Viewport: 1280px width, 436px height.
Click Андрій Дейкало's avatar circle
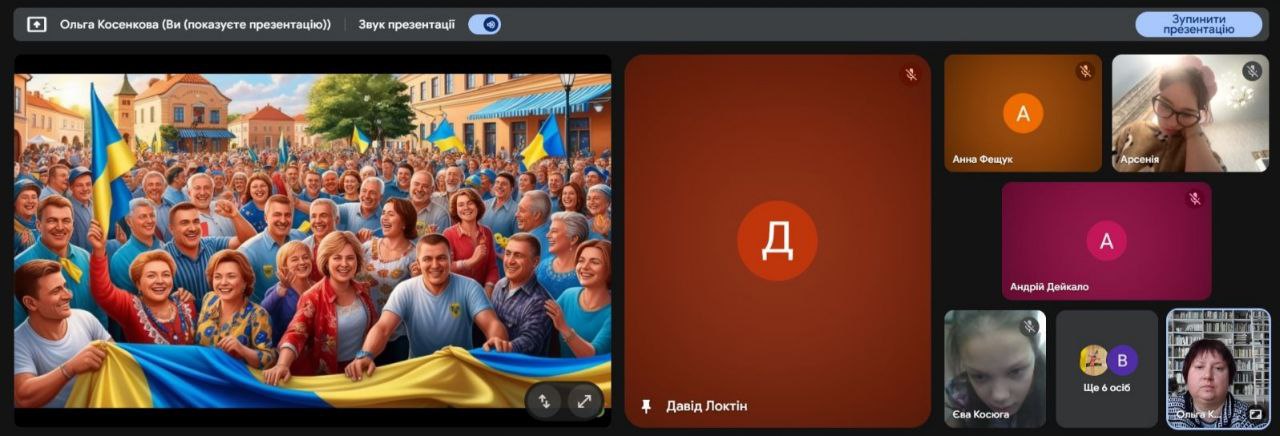point(1106,240)
